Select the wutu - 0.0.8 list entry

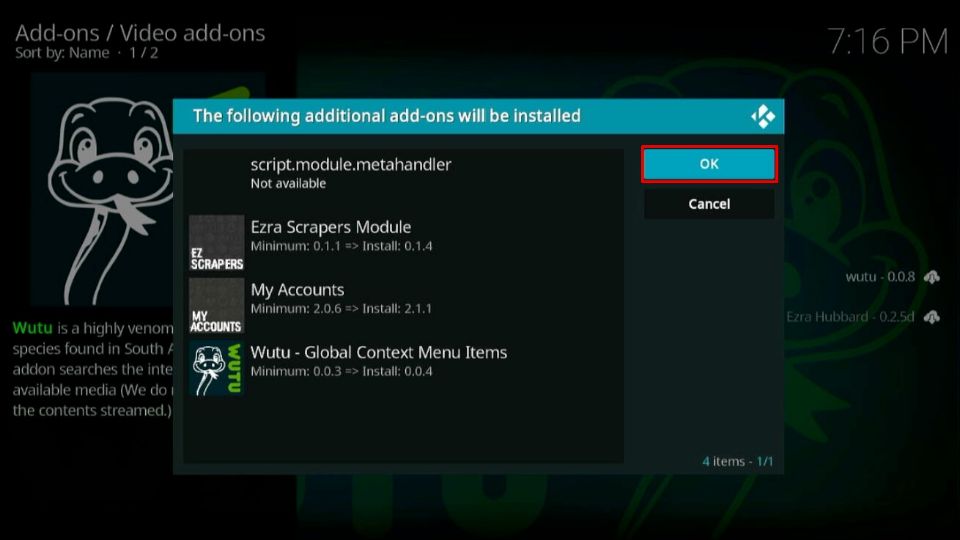[880, 277]
